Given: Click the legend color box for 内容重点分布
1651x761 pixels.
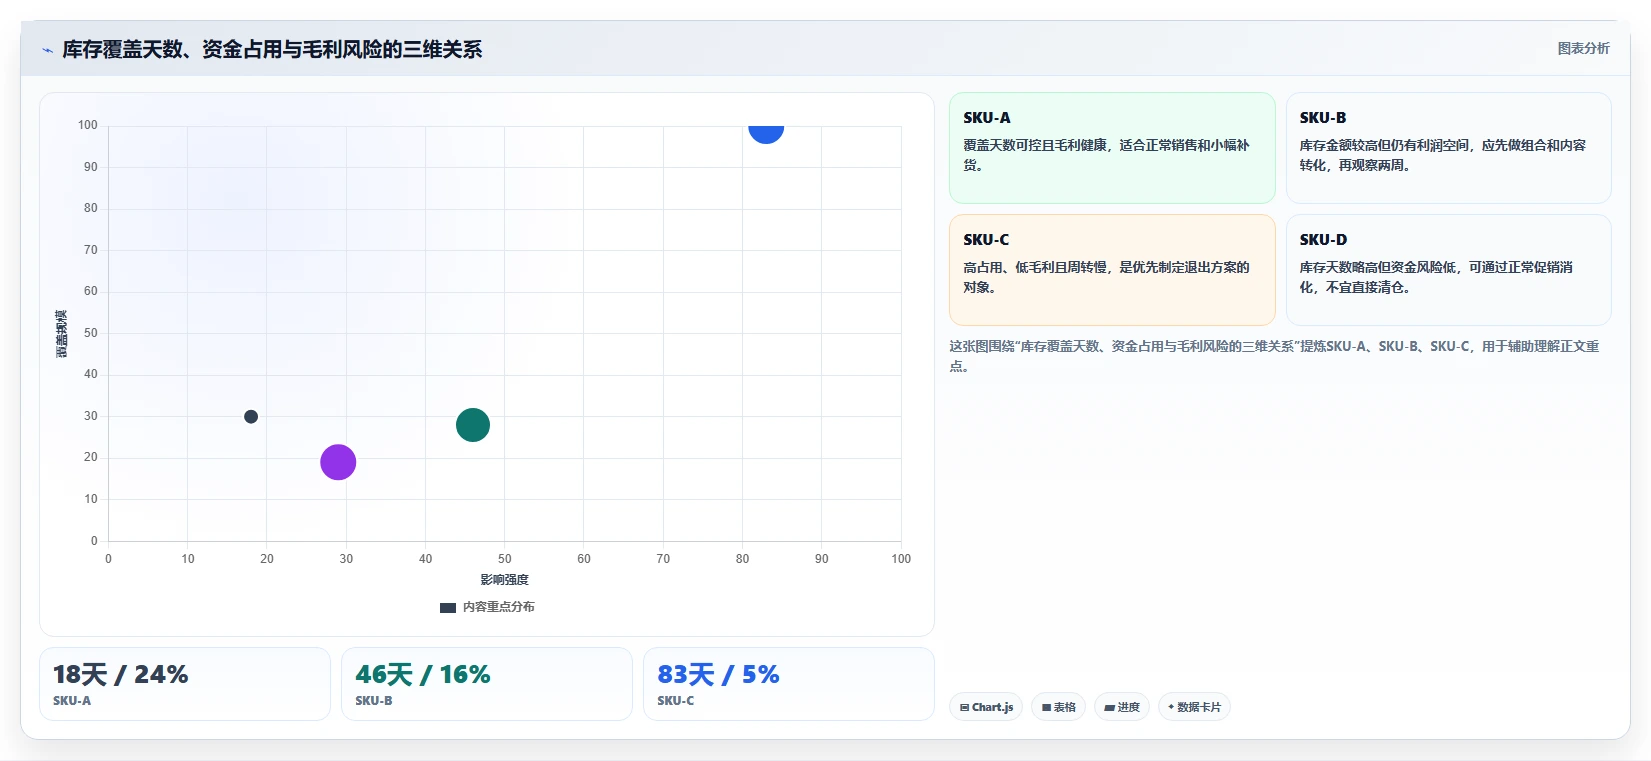Looking at the screenshot, I should coord(448,607).
